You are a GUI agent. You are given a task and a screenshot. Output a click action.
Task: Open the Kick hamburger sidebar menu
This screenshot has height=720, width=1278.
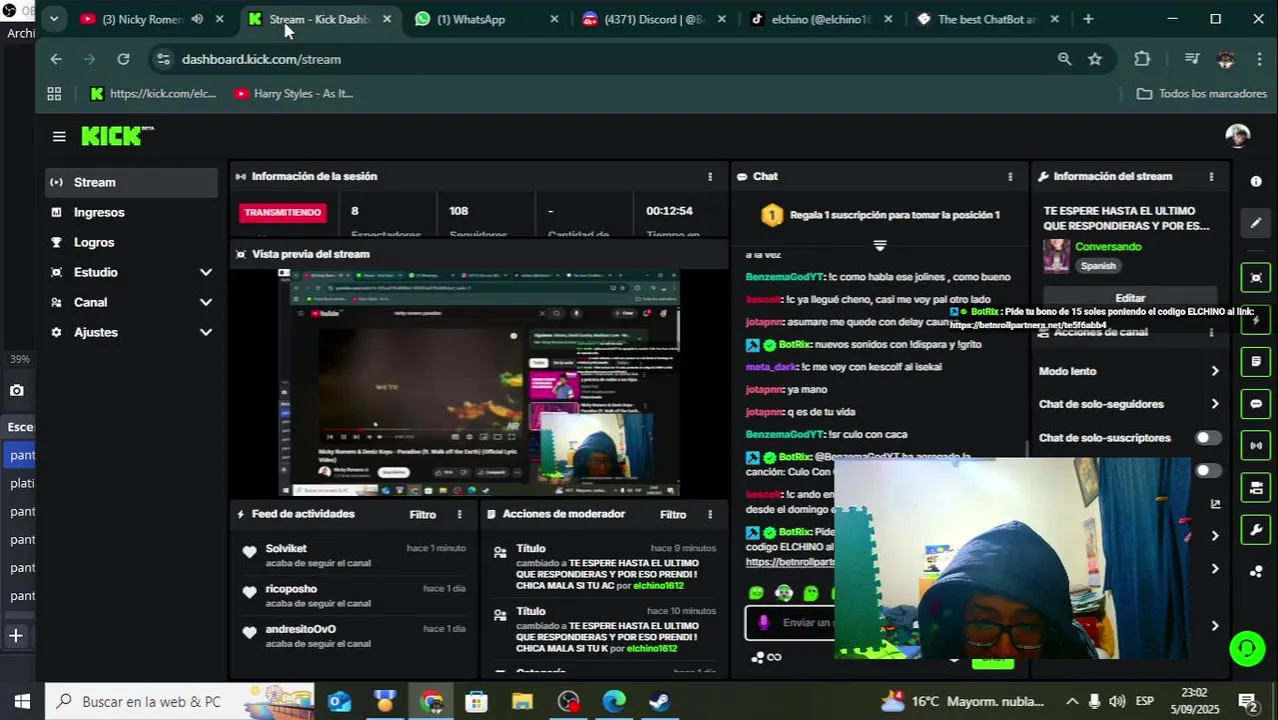(59, 137)
